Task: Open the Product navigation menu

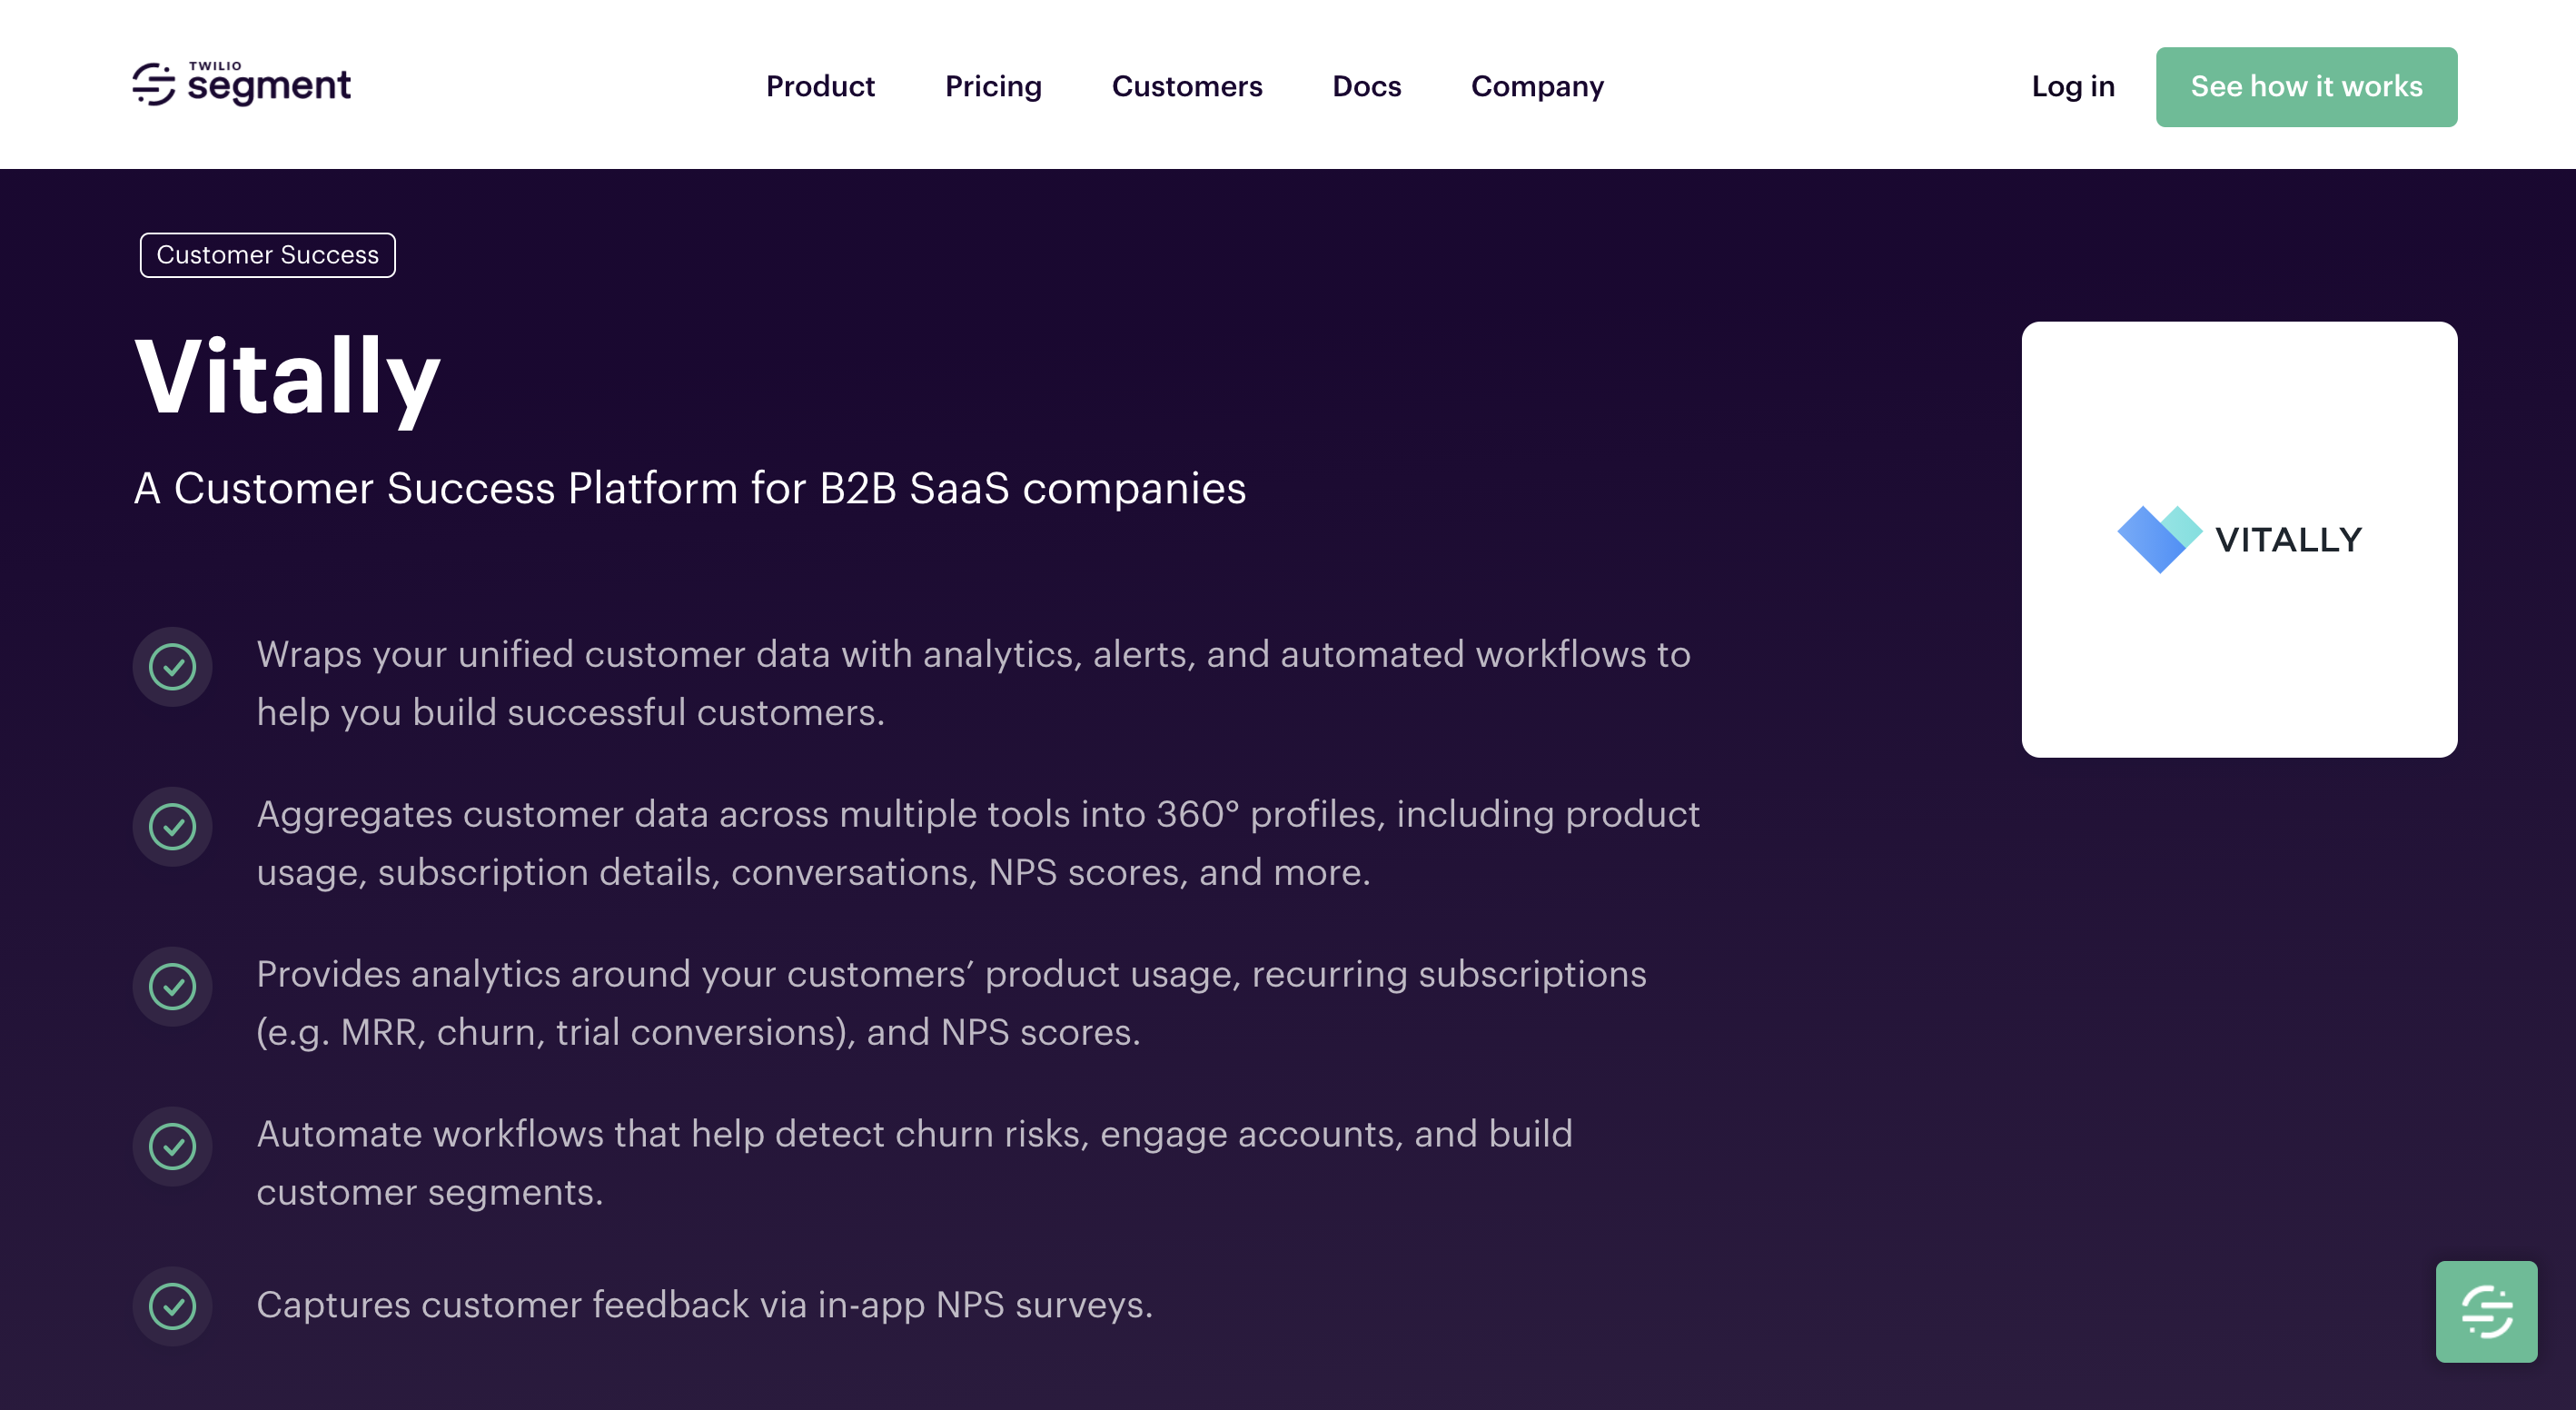Action: point(820,87)
